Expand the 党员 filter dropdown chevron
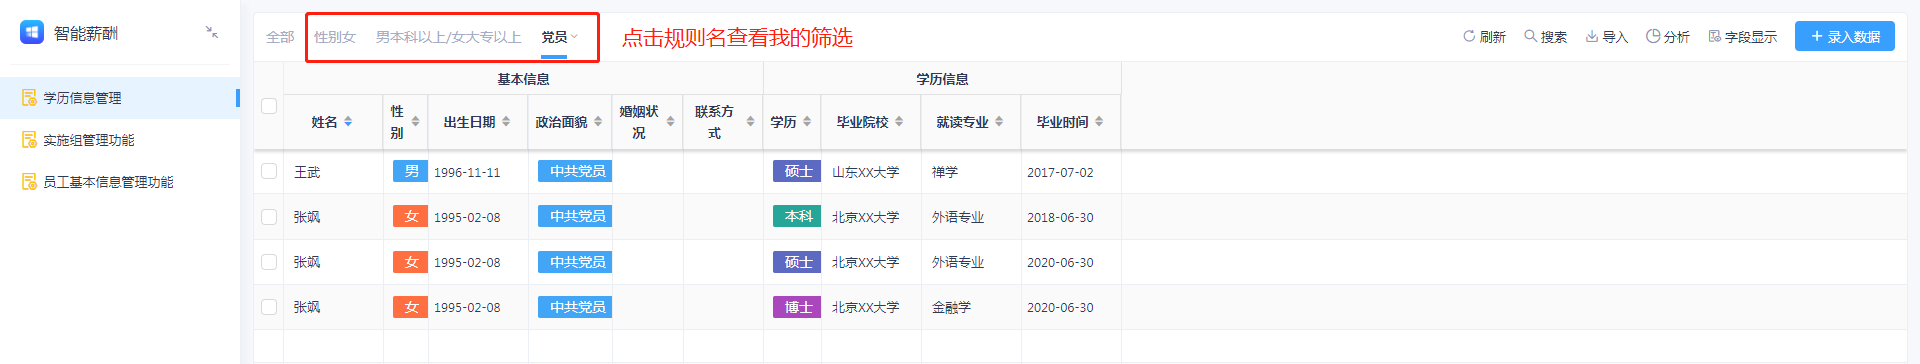This screenshot has height=364, width=1920. 575,37
